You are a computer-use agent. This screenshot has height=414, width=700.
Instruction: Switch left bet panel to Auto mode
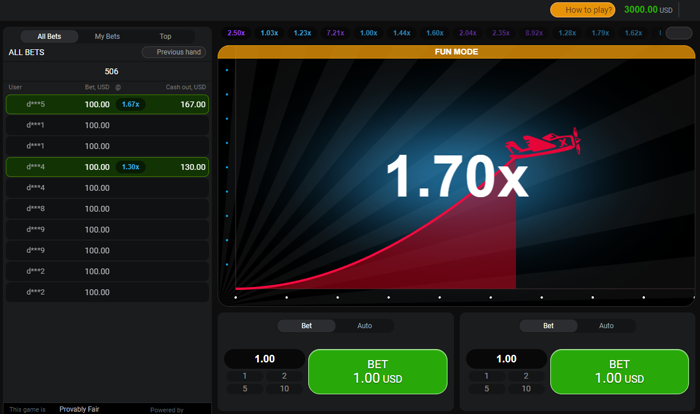364,326
